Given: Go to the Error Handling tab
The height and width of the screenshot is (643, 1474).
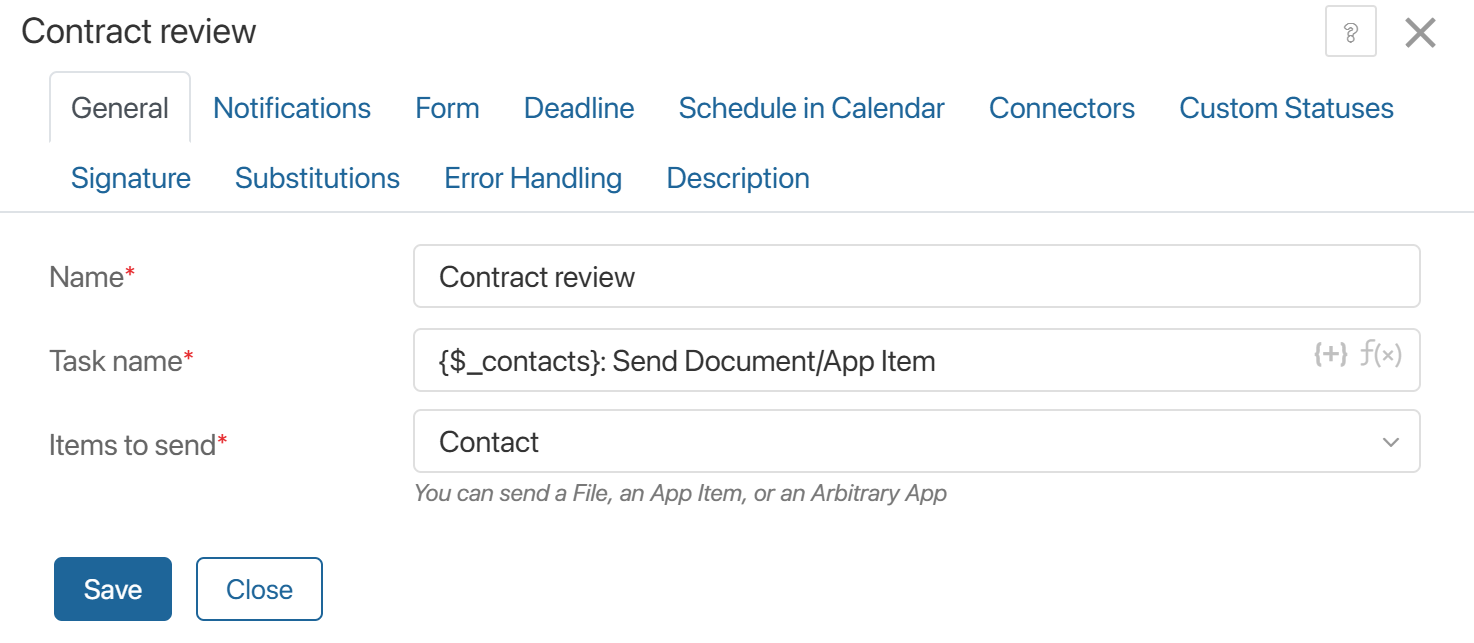Looking at the screenshot, I should (533, 178).
